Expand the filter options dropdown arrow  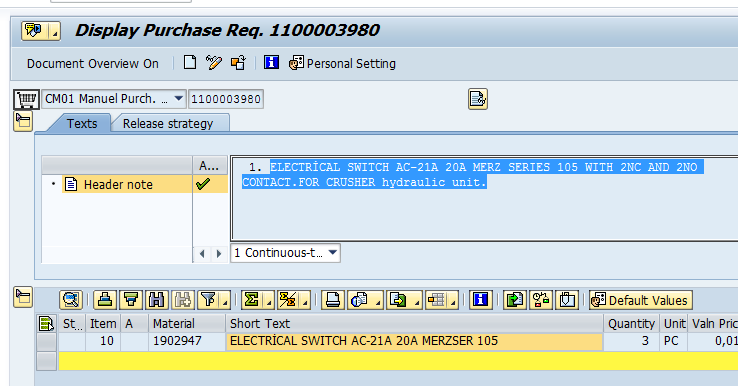point(225,300)
